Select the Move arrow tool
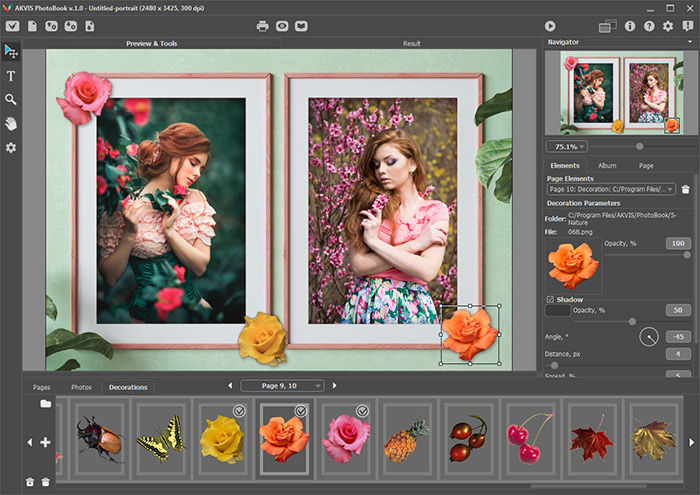 pyautogui.click(x=11, y=52)
